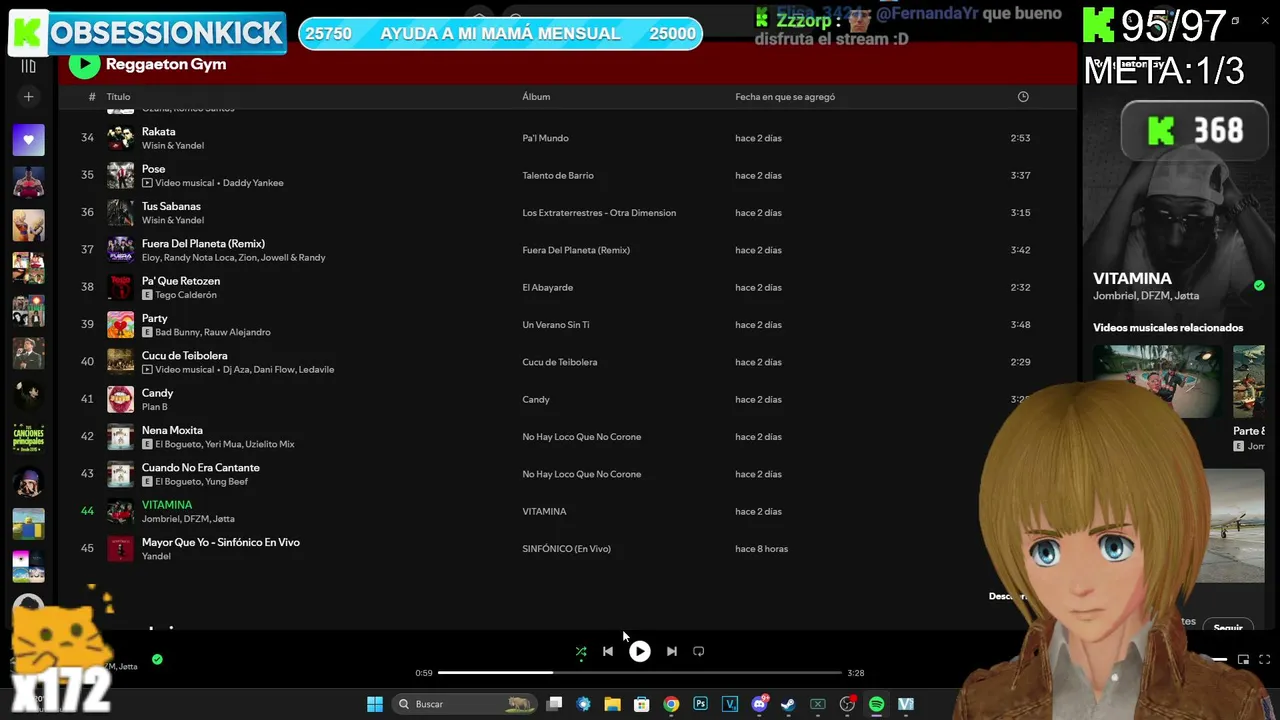Open Photoshop from the taskbar
The image size is (1280, 720).
pos(701,704)
